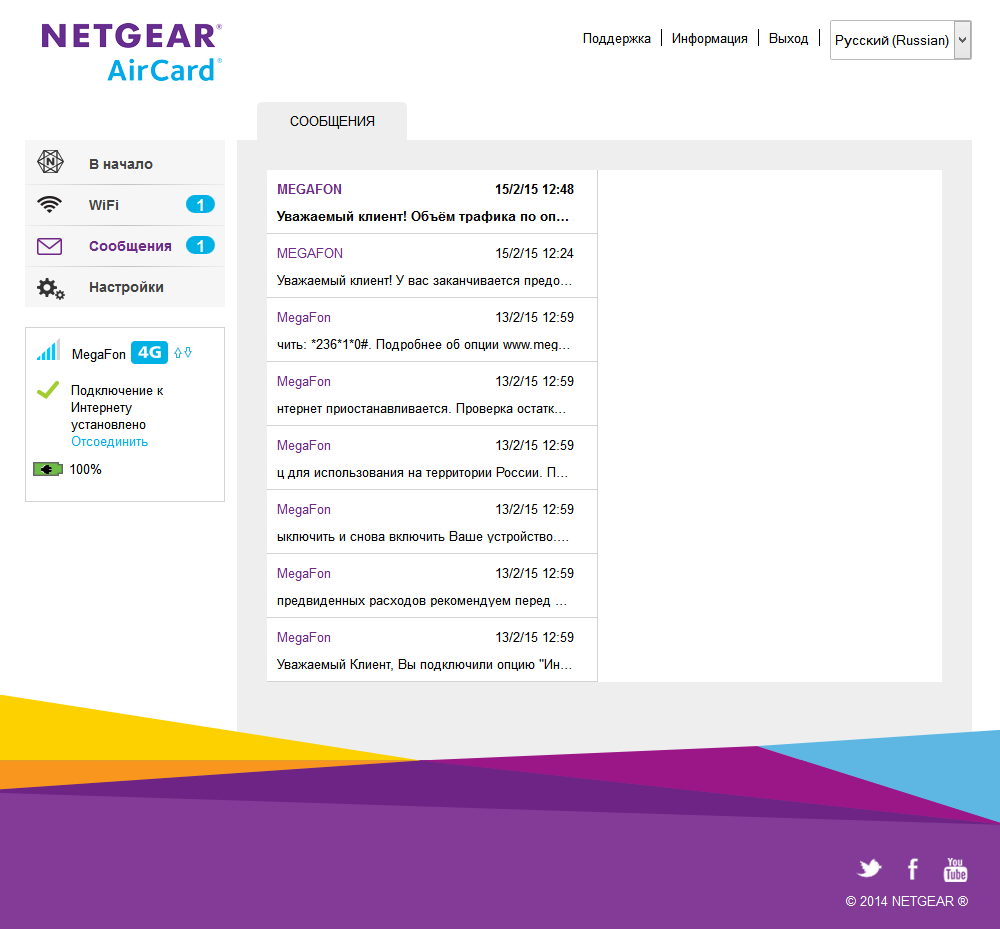Open NETGEAR Facebook page icon
This screenshot has width=1000, height=929.
click(x=913, y=869)
